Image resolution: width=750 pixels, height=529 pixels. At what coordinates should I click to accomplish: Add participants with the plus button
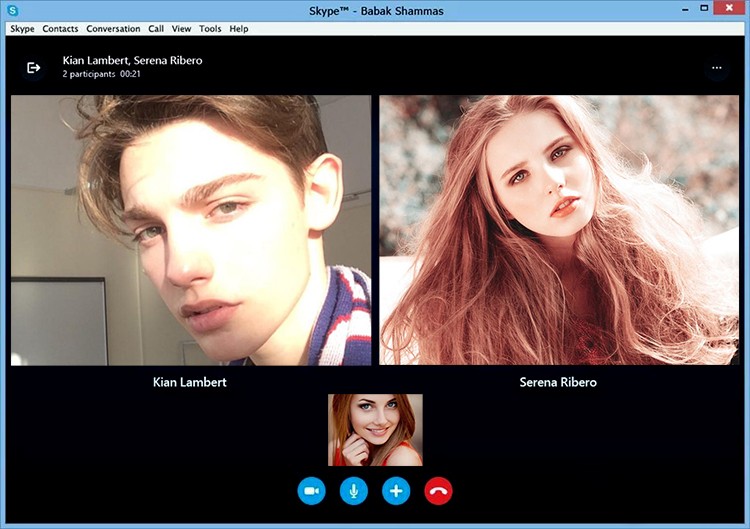pos(396,491)
